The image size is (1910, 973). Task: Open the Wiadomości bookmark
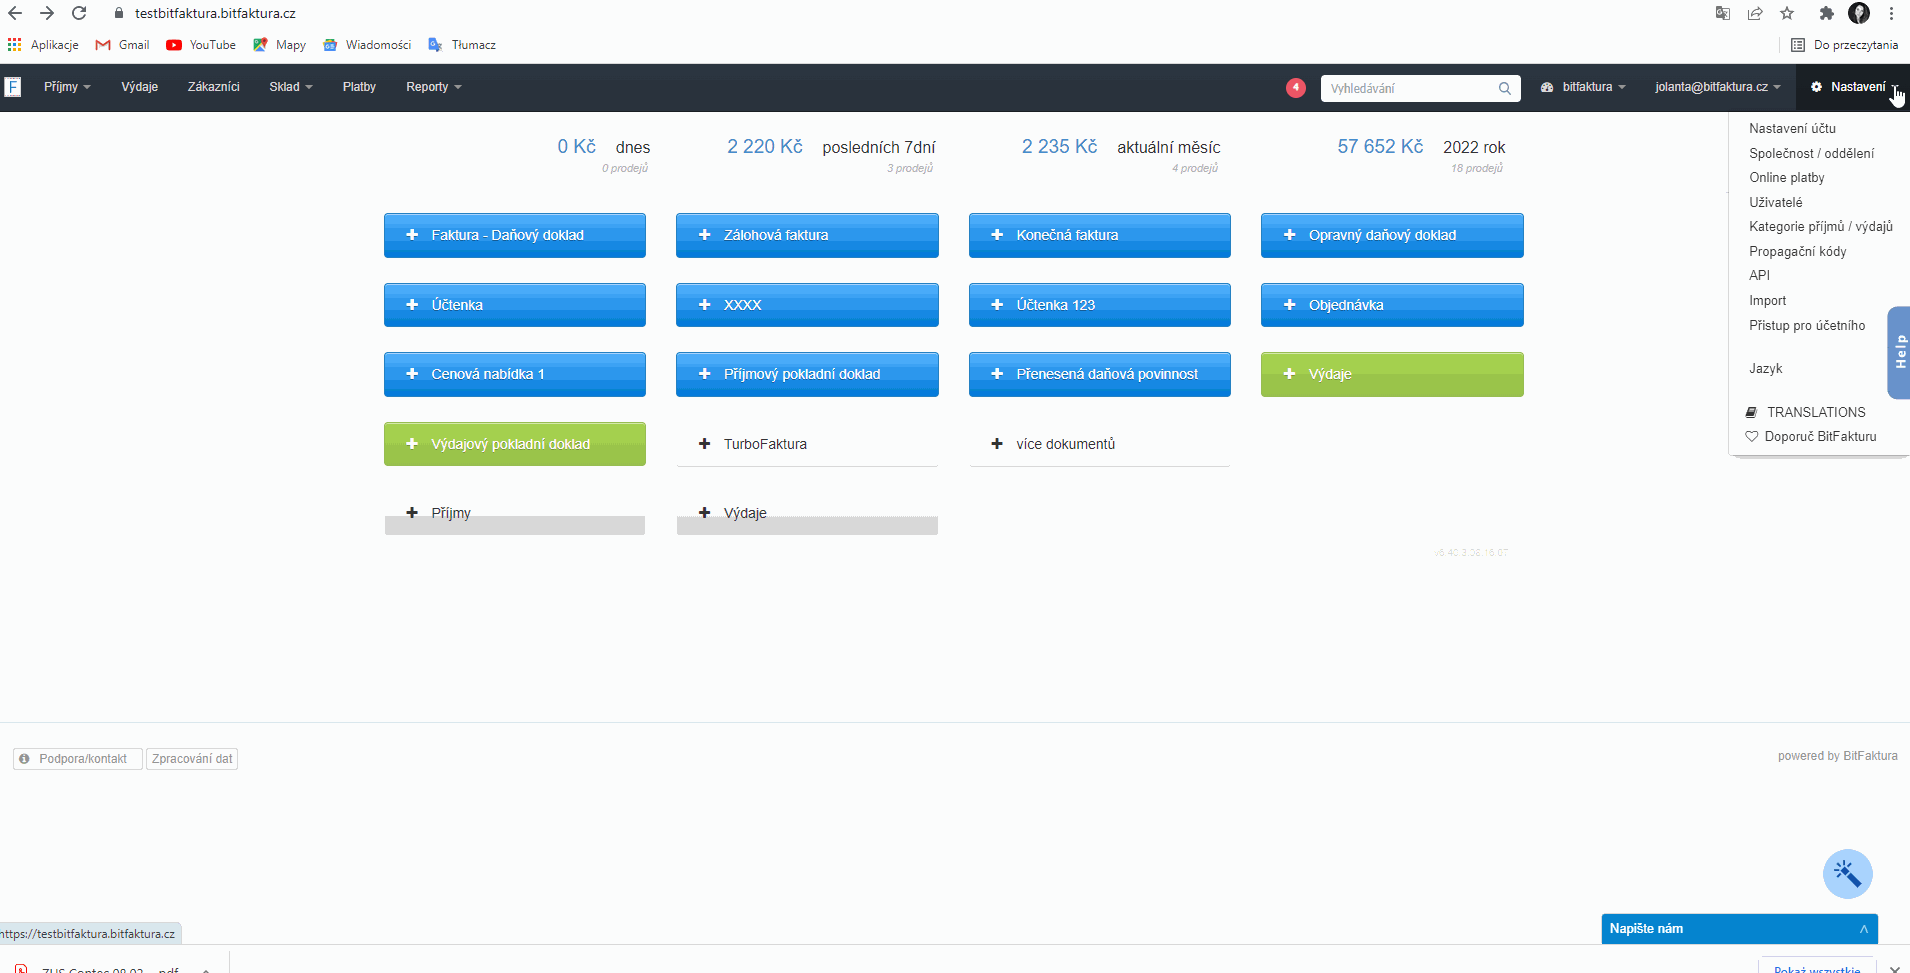(x=367, y=45)
